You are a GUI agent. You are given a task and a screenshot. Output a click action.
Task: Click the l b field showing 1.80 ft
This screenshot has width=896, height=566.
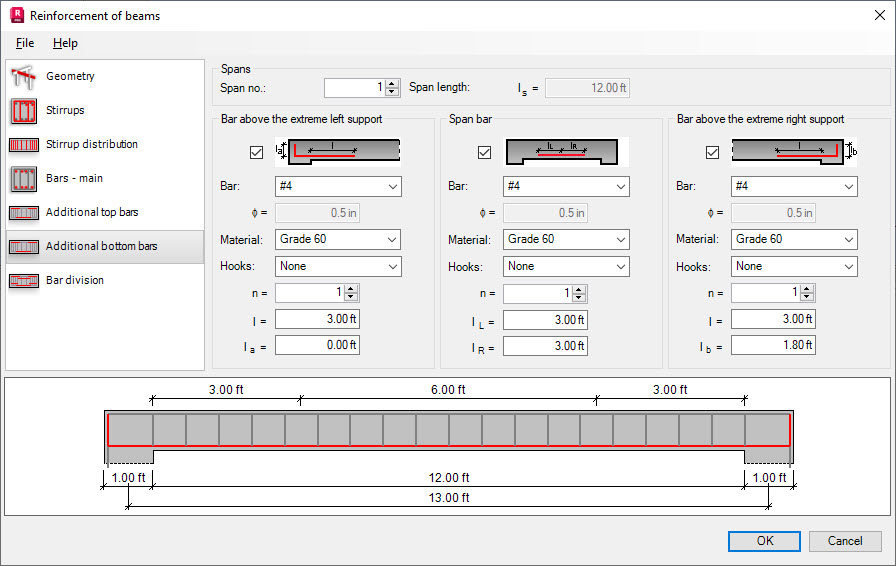coord(773,345)
